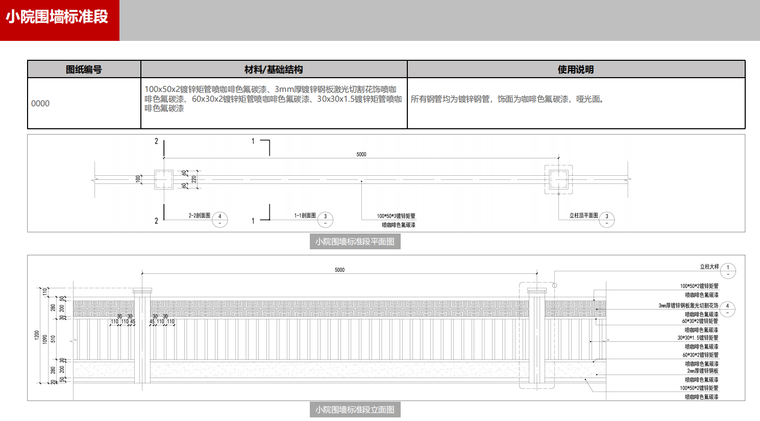
Task: Click the materials text starting '100x50x2镀锌矩管'
Action: 273,99
